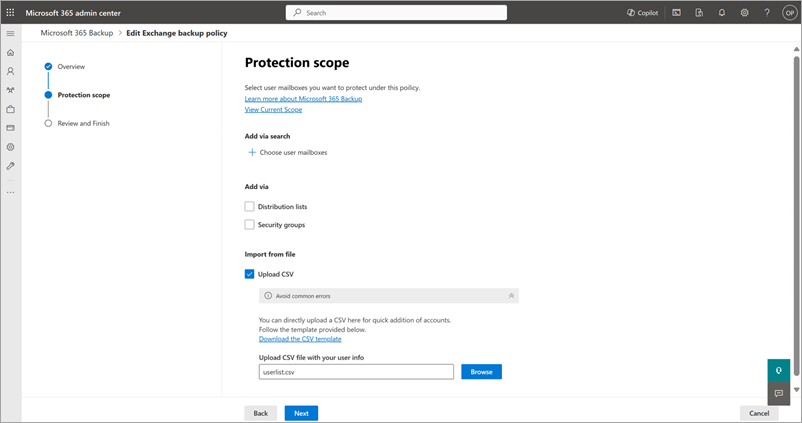Screen dimensions: 802x423
Task: Open Copilot from the top bar
Action: tap(642, 13)
